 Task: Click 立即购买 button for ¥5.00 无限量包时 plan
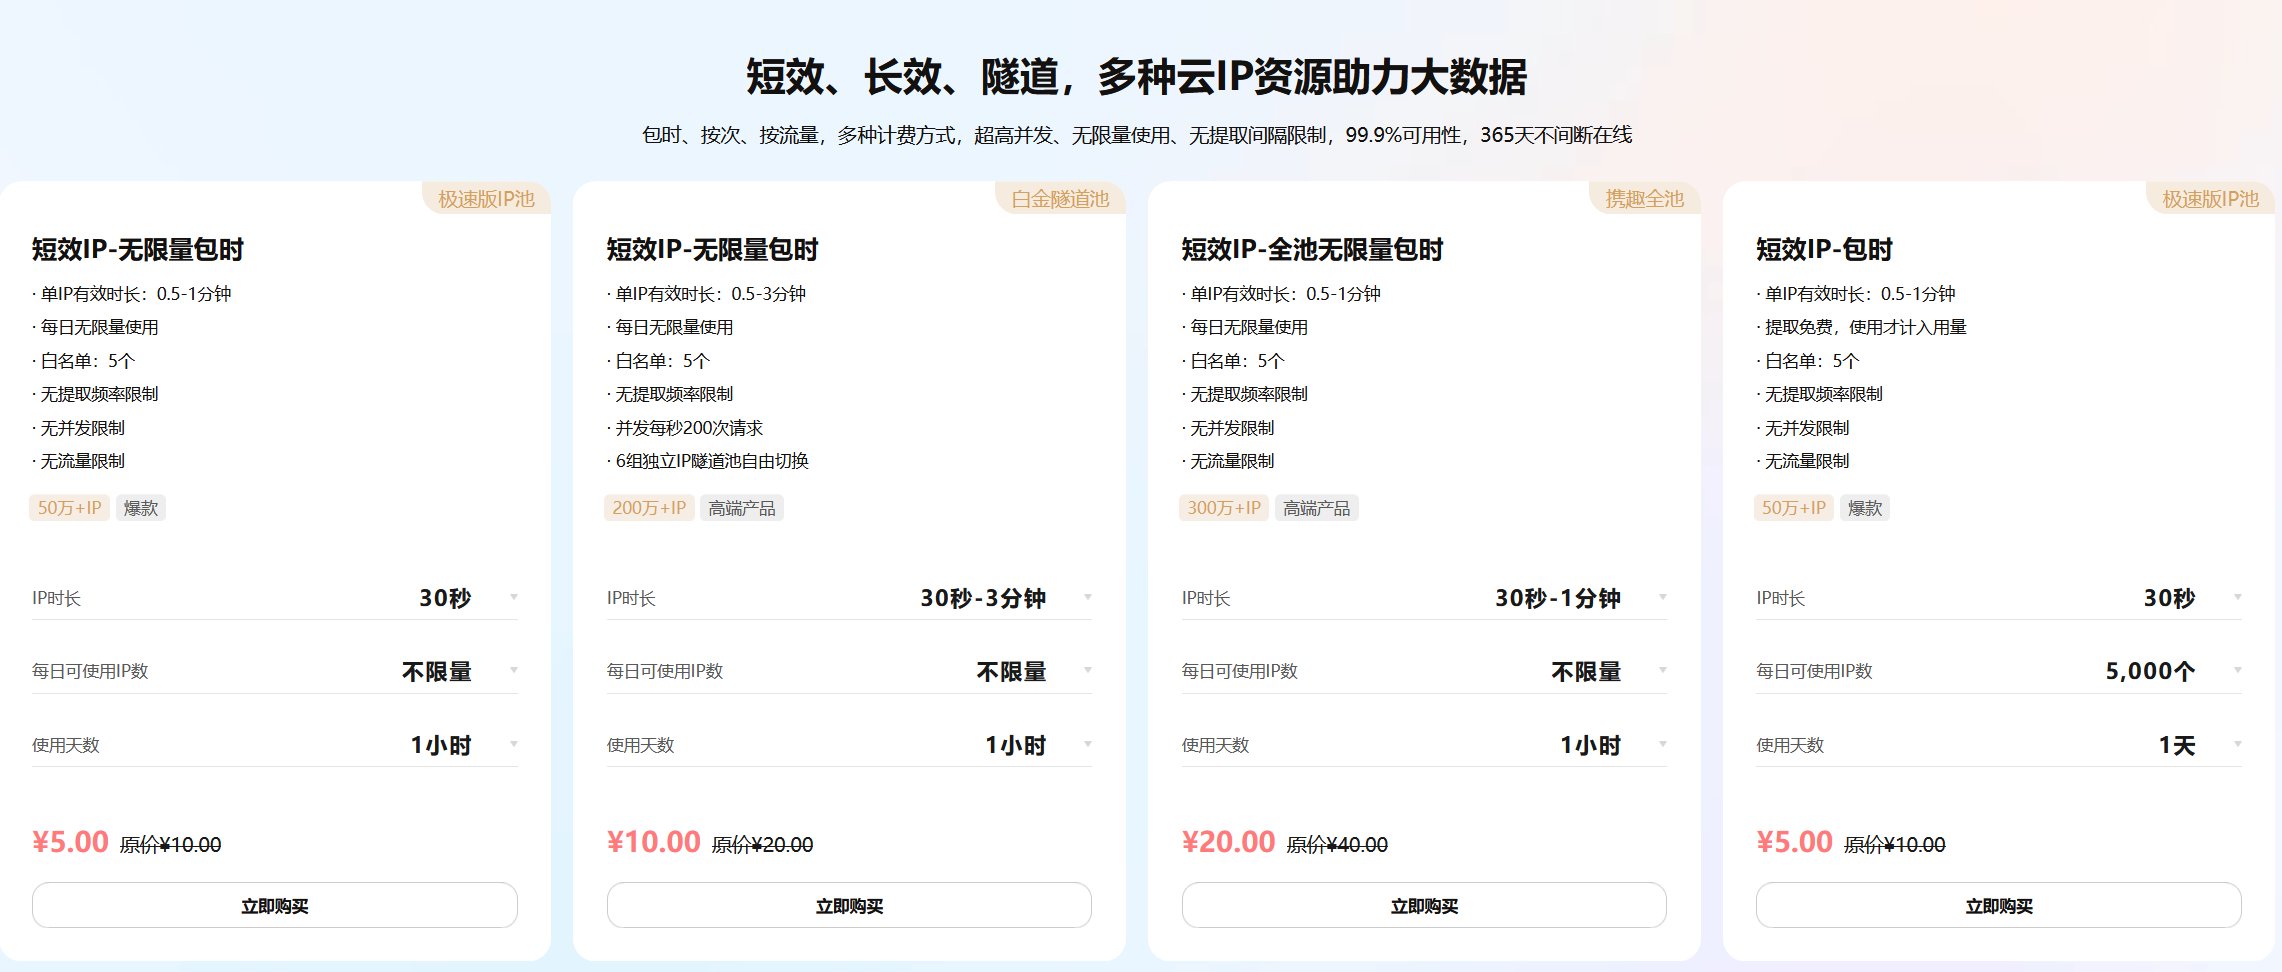pos(274,905)
